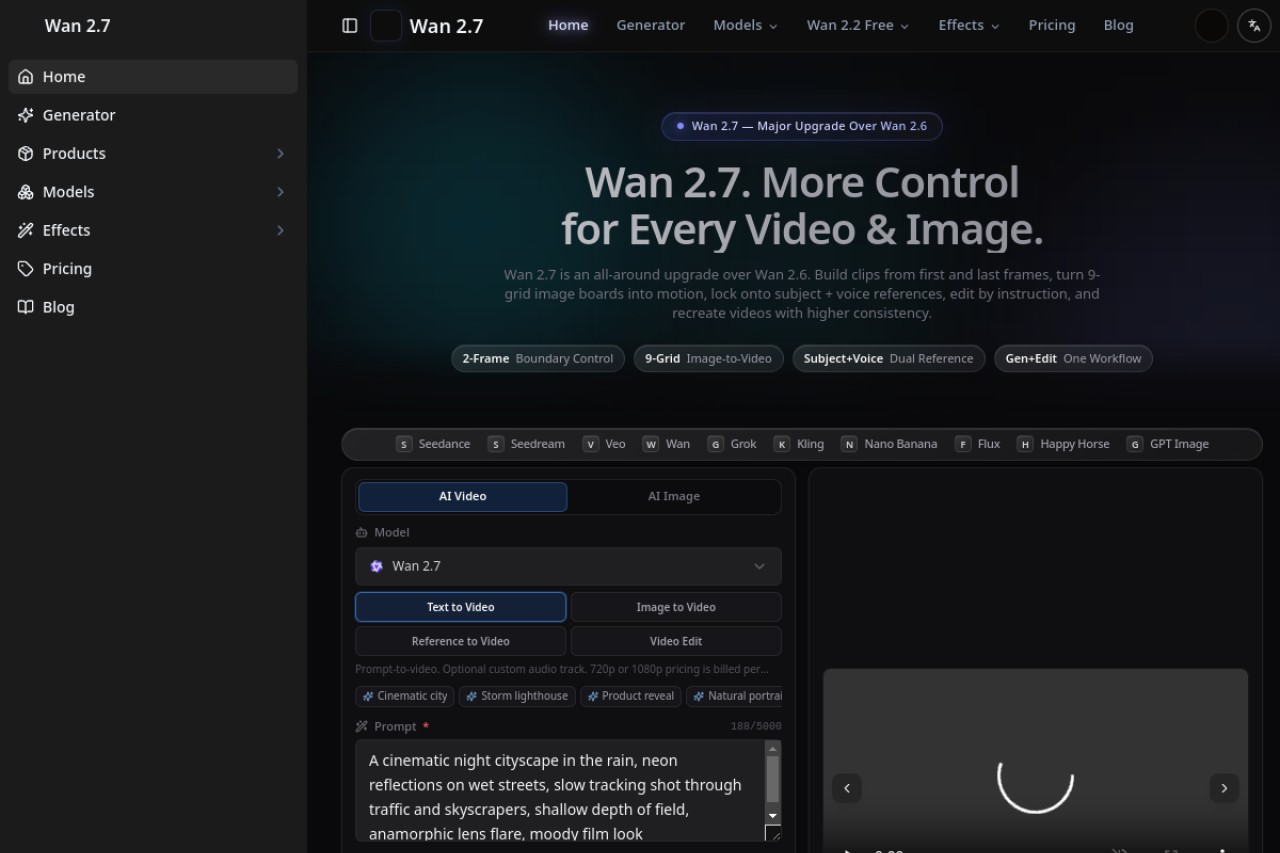The height and width of the screenshot is (853, 1280).
Task: Select the Image to Video mode
Action: coord(676,607)
